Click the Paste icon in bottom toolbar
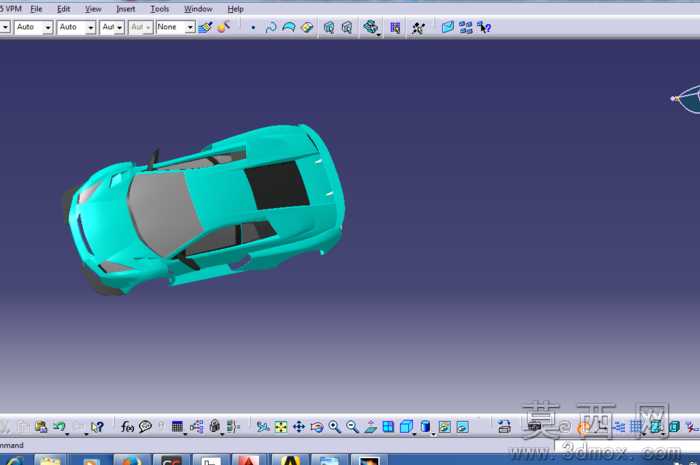This screenshot has width=700, height=465. 41,427
